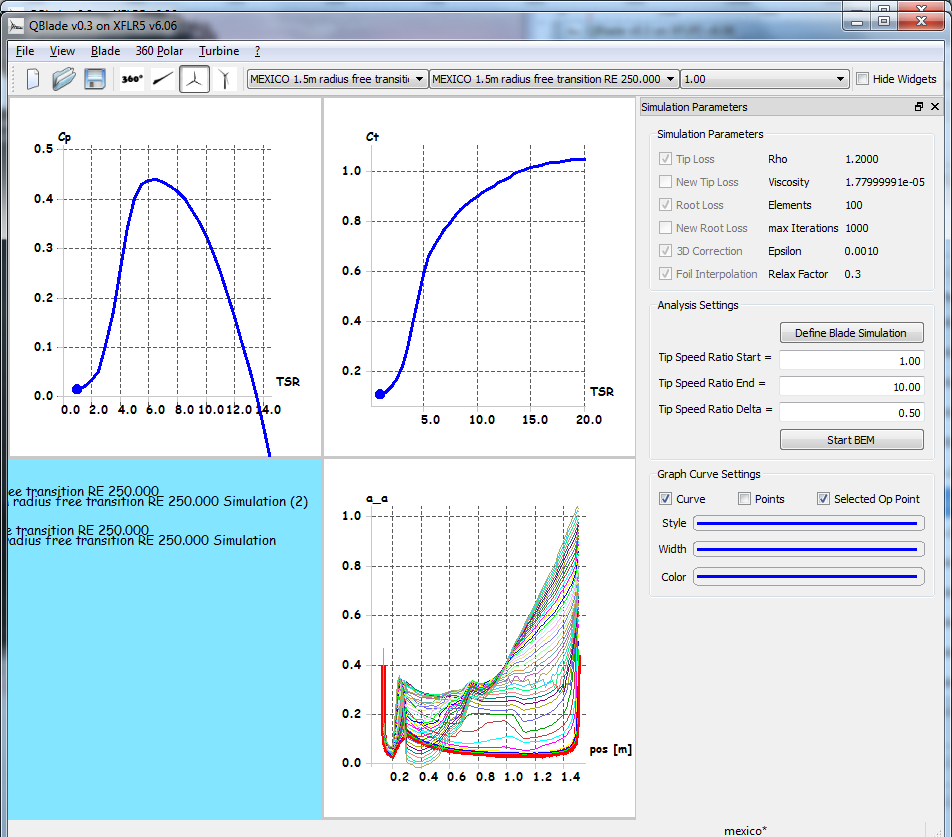This screenshot has width=952, height=837.
Task: Select the blade design toolbar icon
Action: (163, 79)
